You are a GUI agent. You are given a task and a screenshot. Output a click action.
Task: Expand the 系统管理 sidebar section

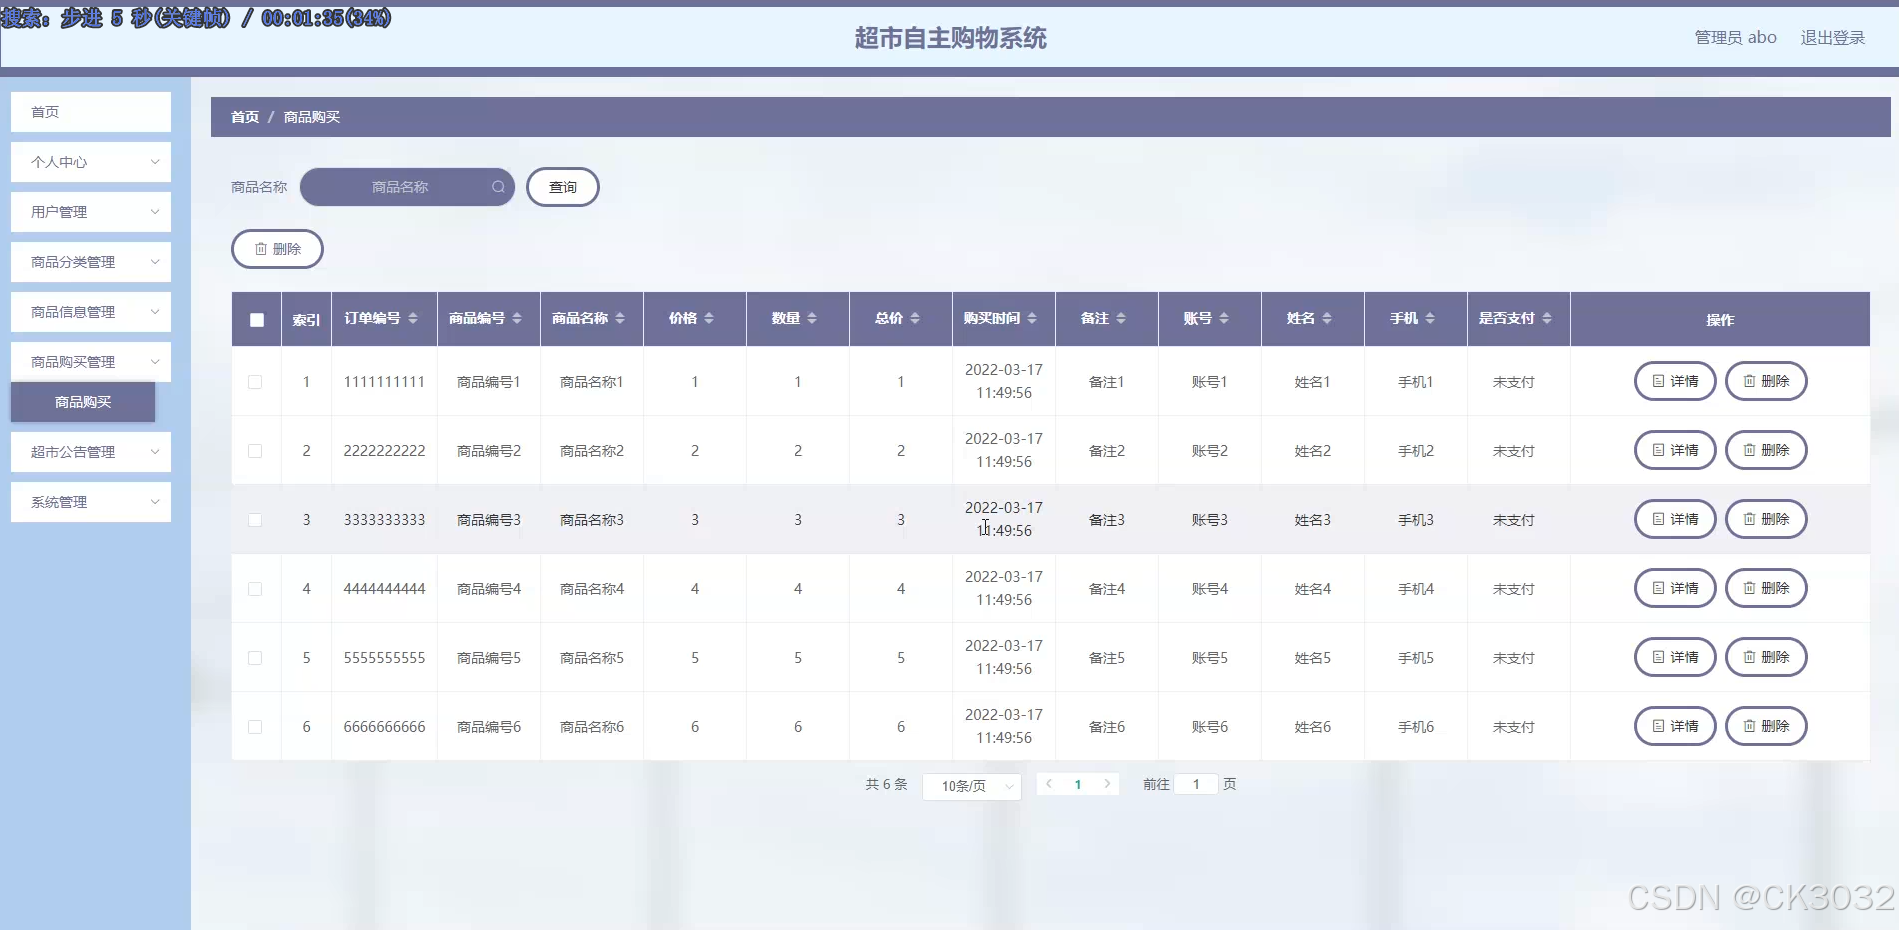90,501
